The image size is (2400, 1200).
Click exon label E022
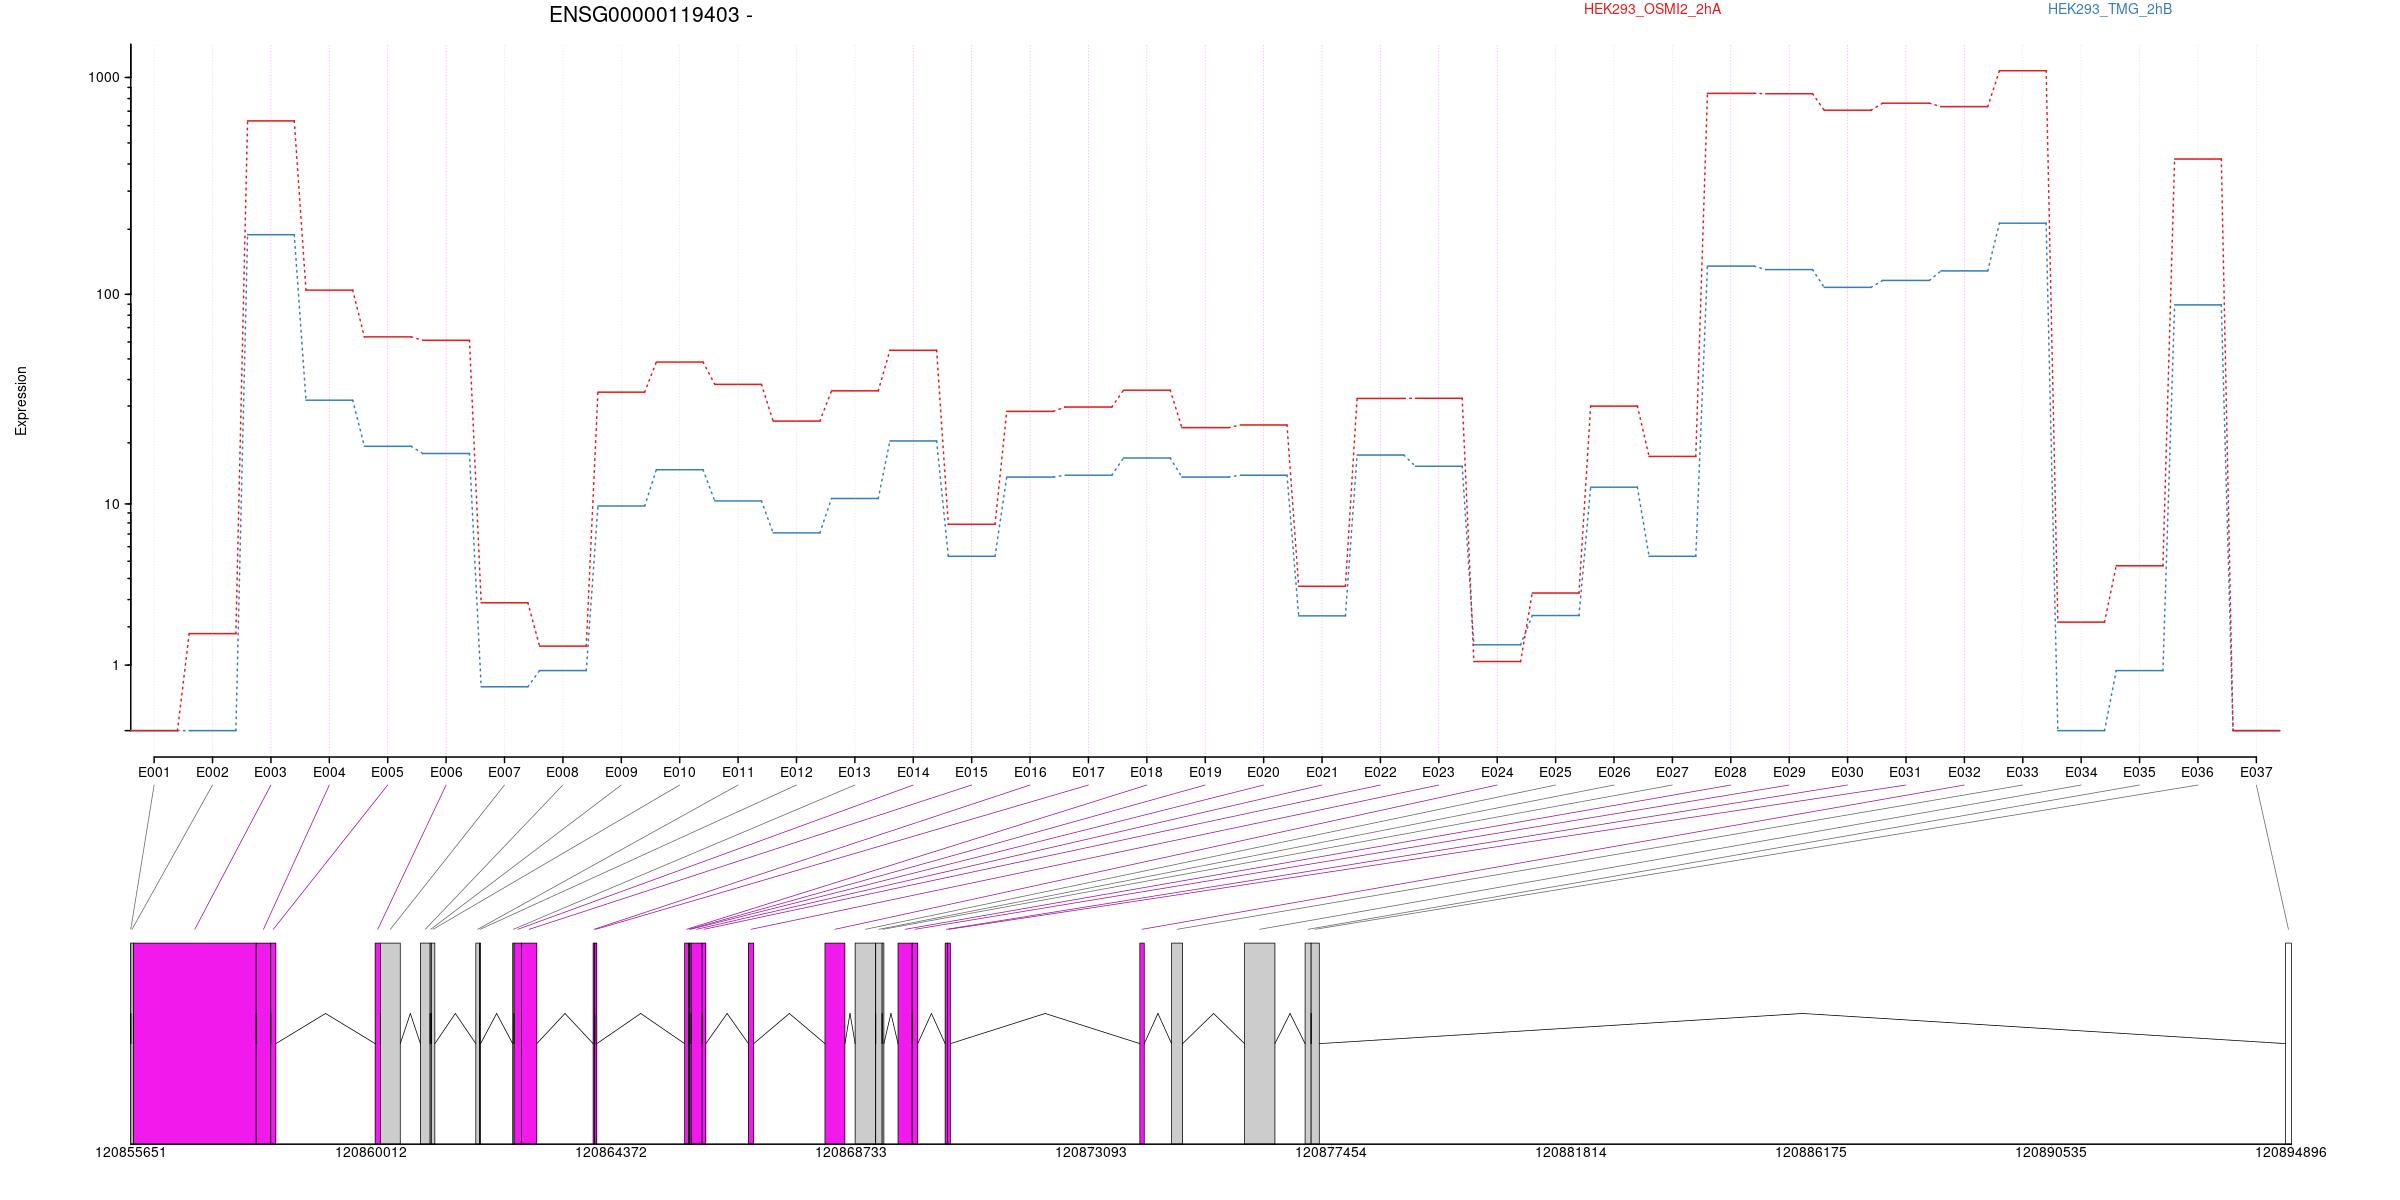point(1380,772)
